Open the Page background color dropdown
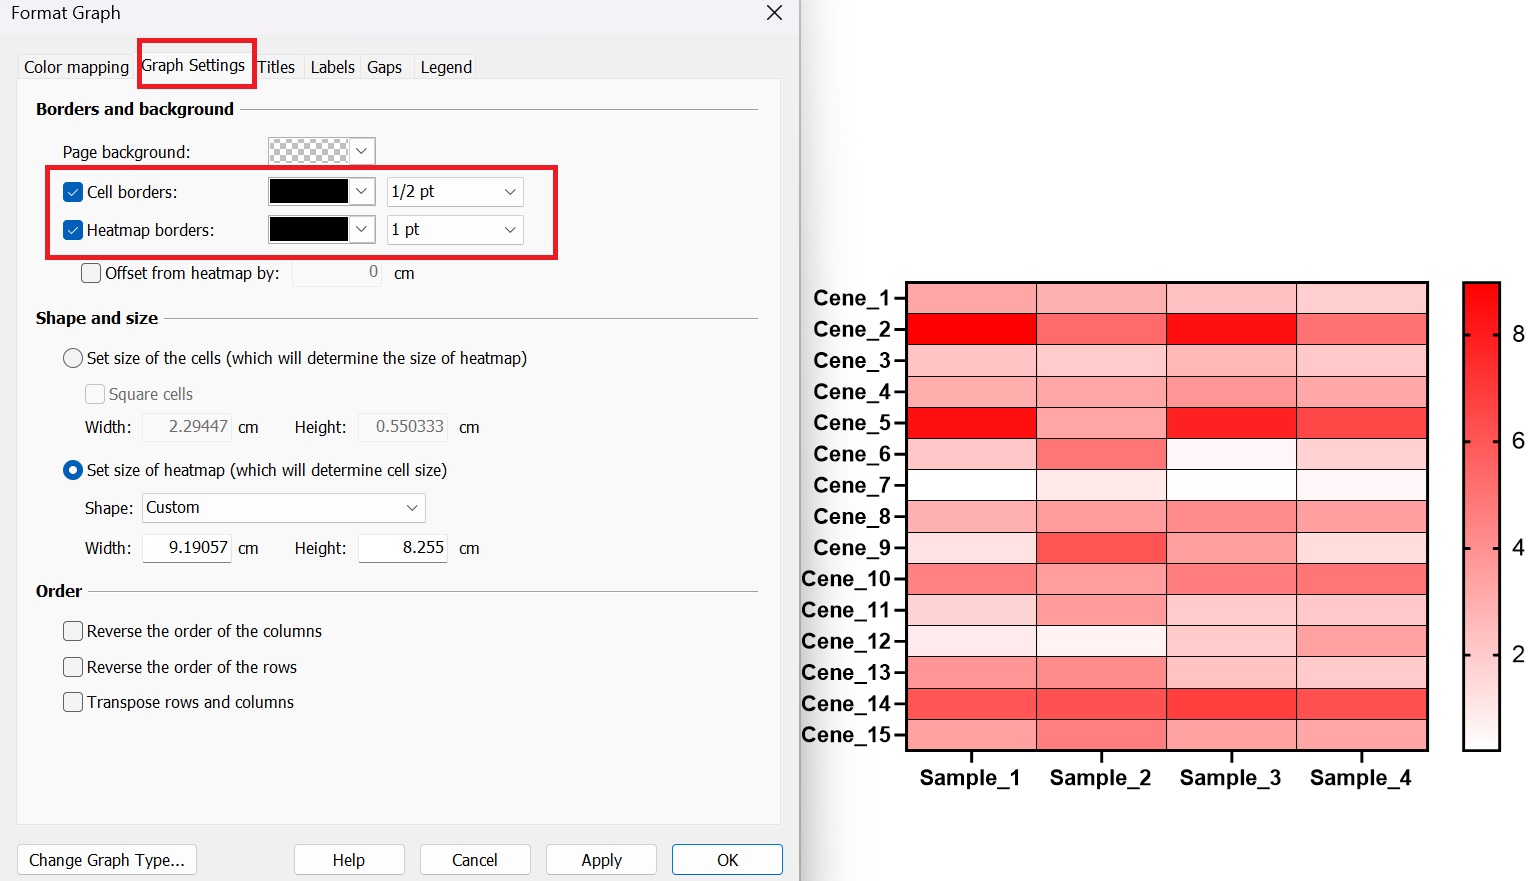 (x=361, y=151)
